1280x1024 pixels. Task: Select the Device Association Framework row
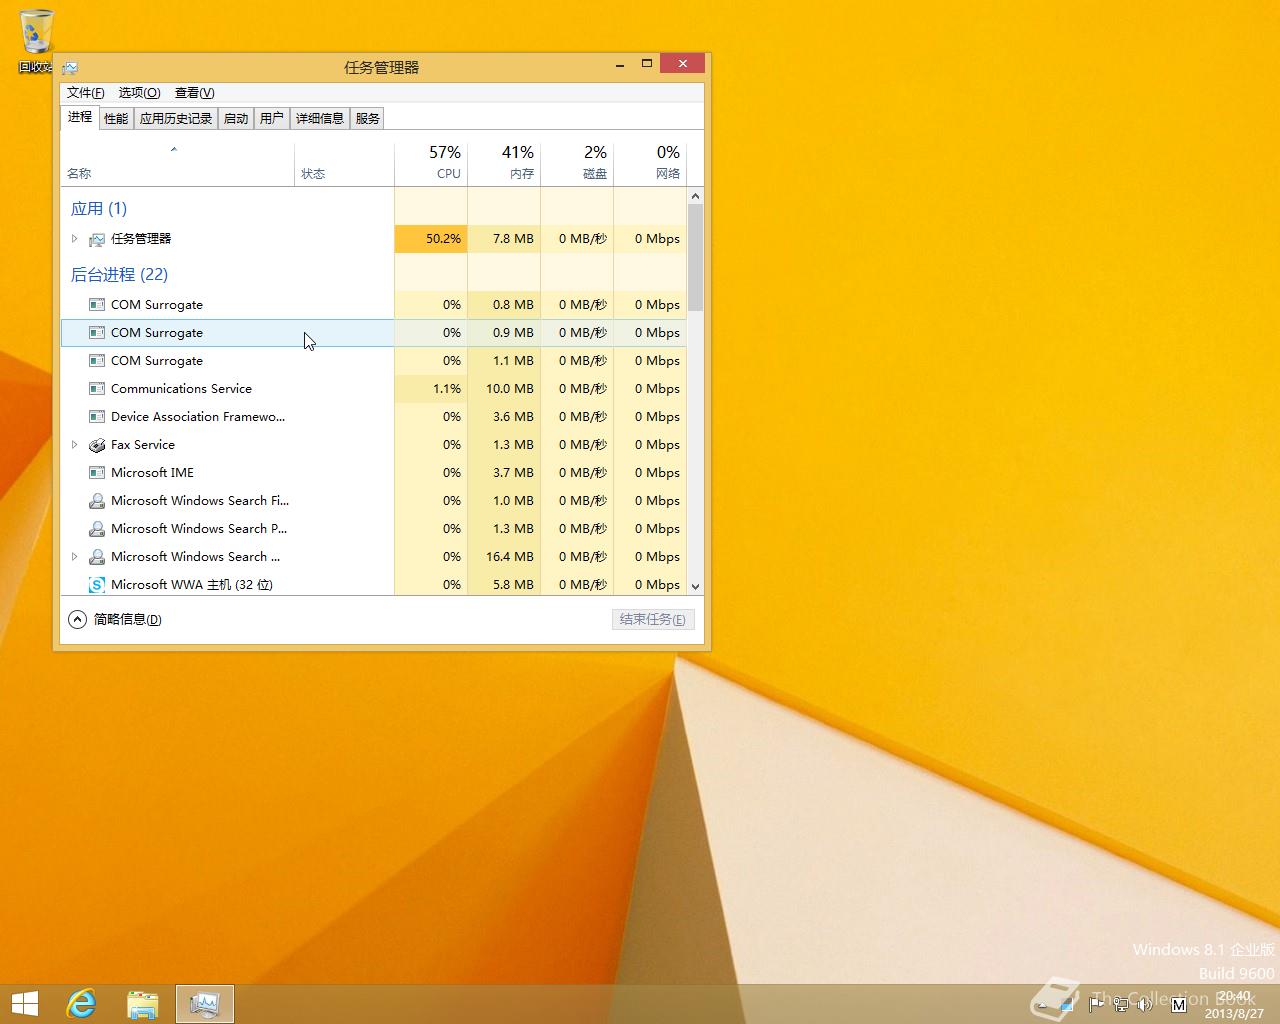coord(198,417)
